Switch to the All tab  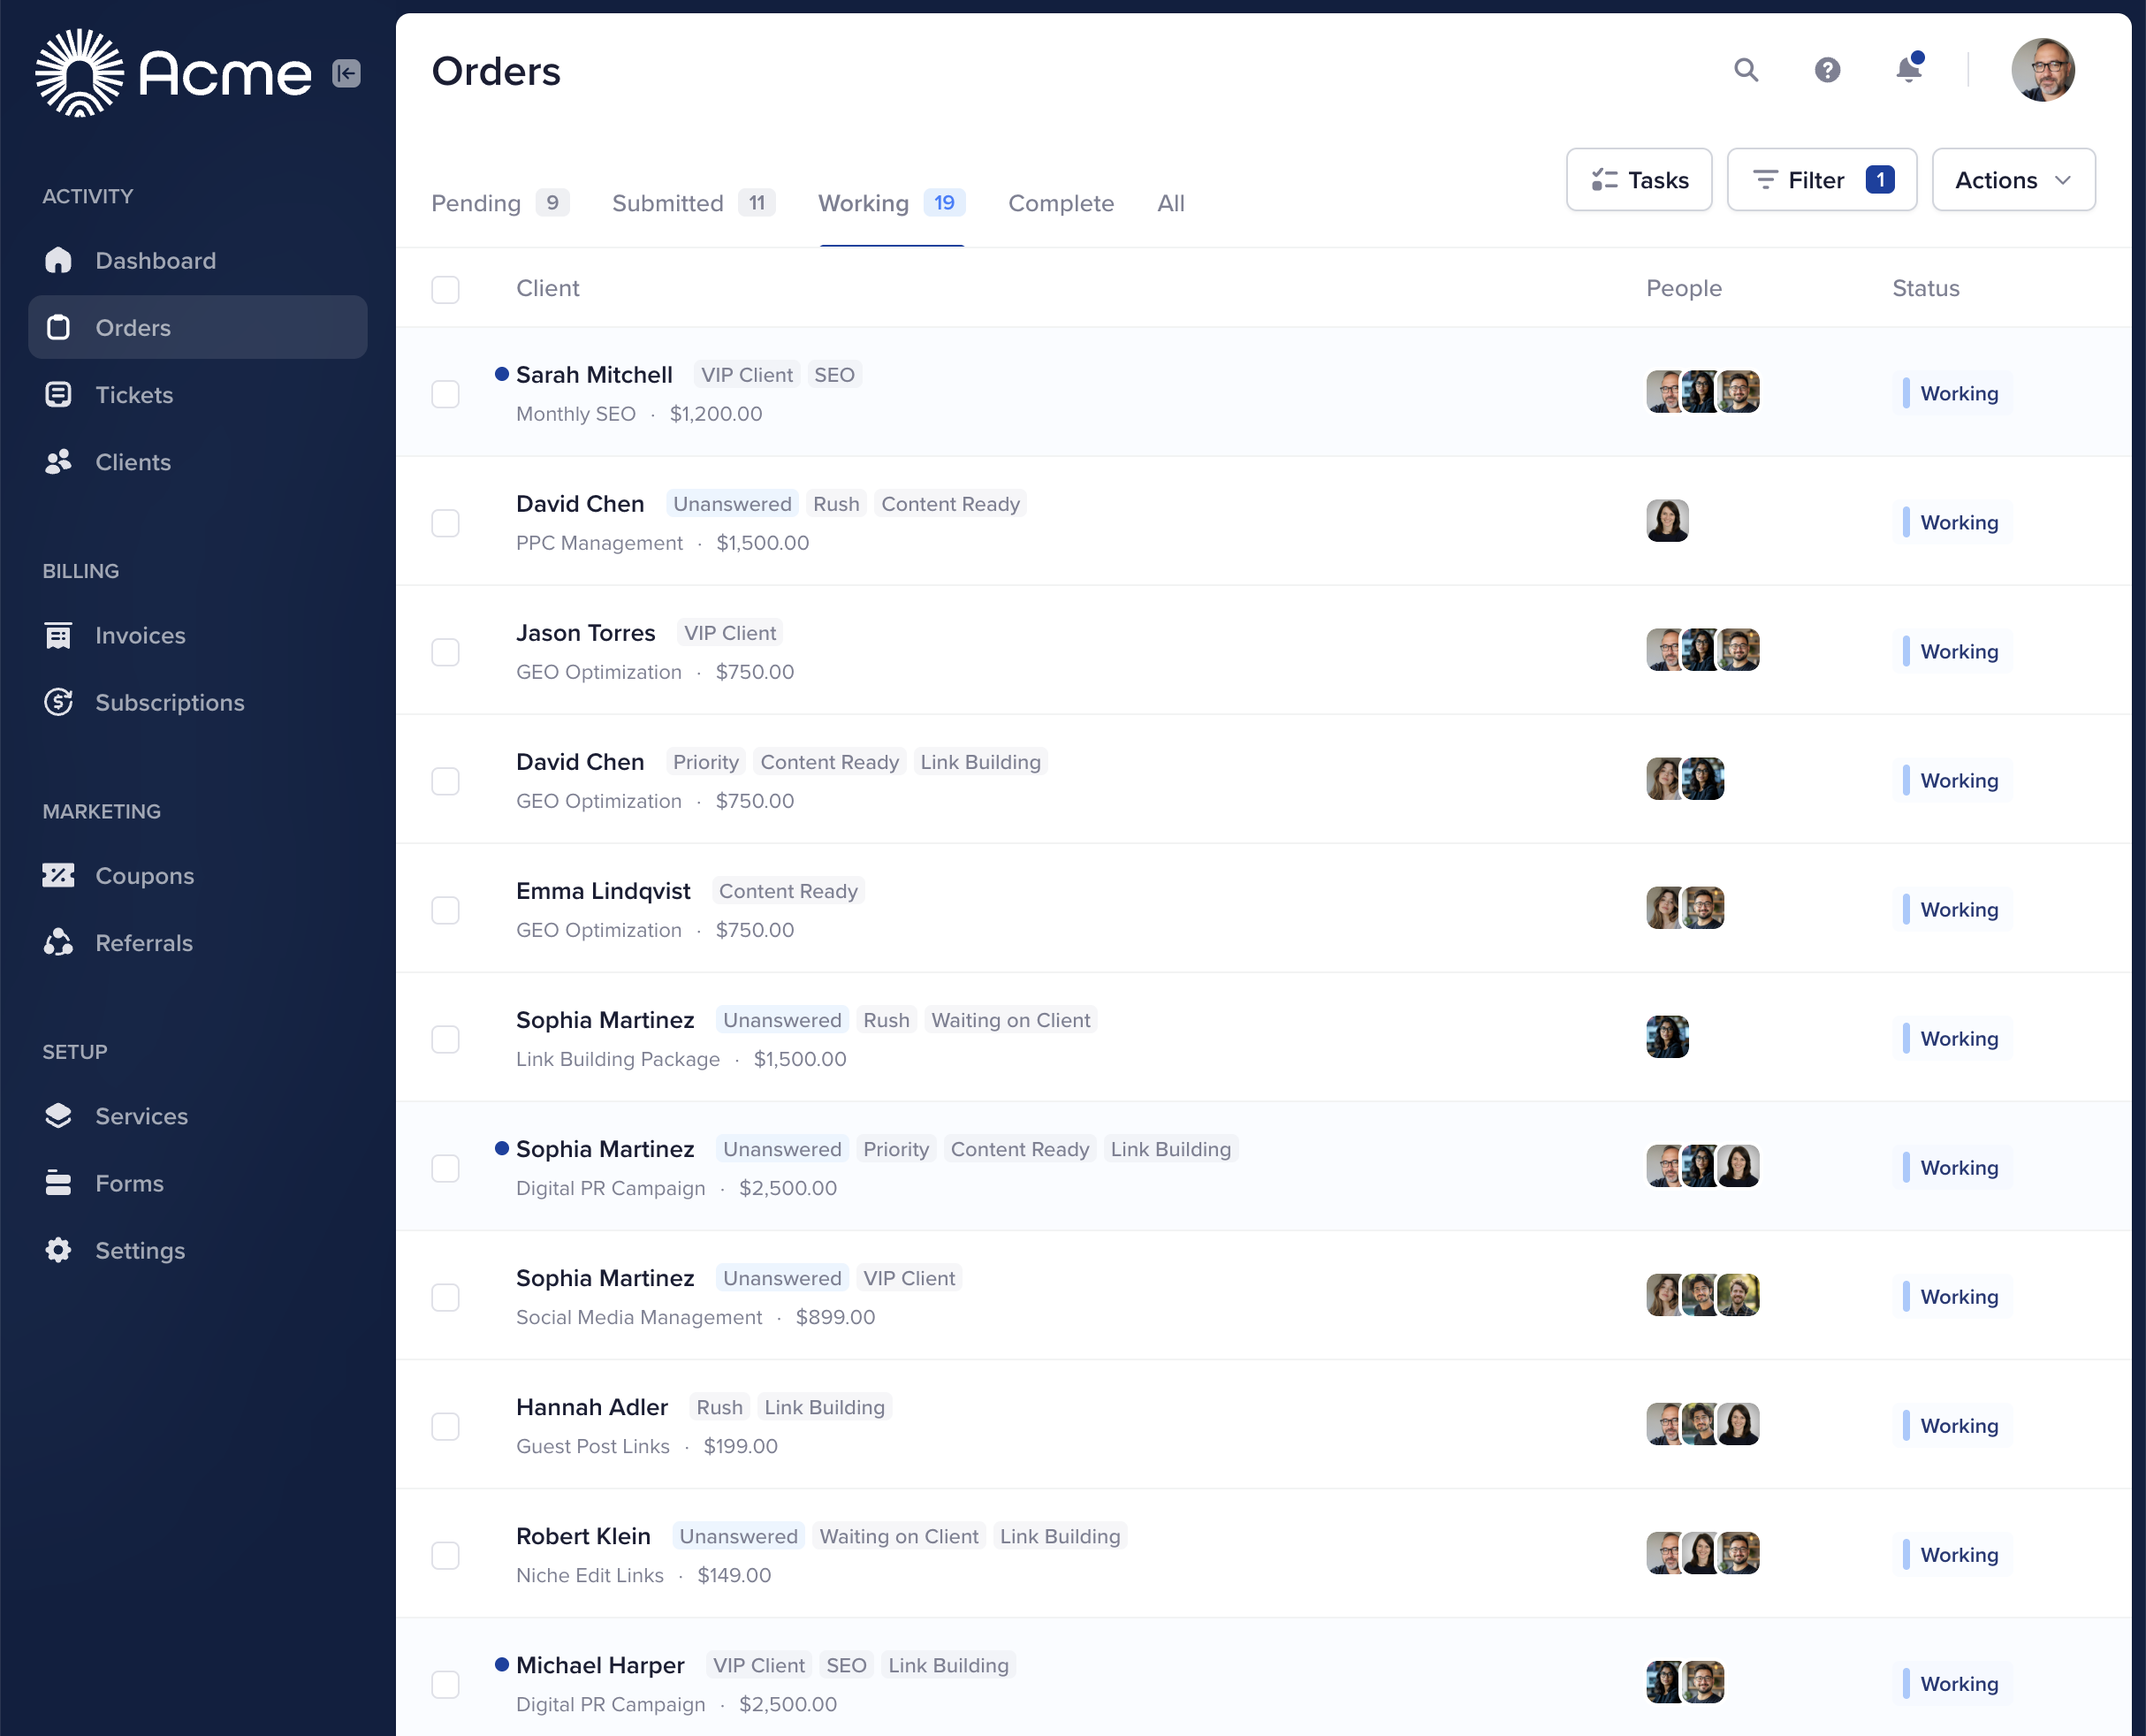1170,203
